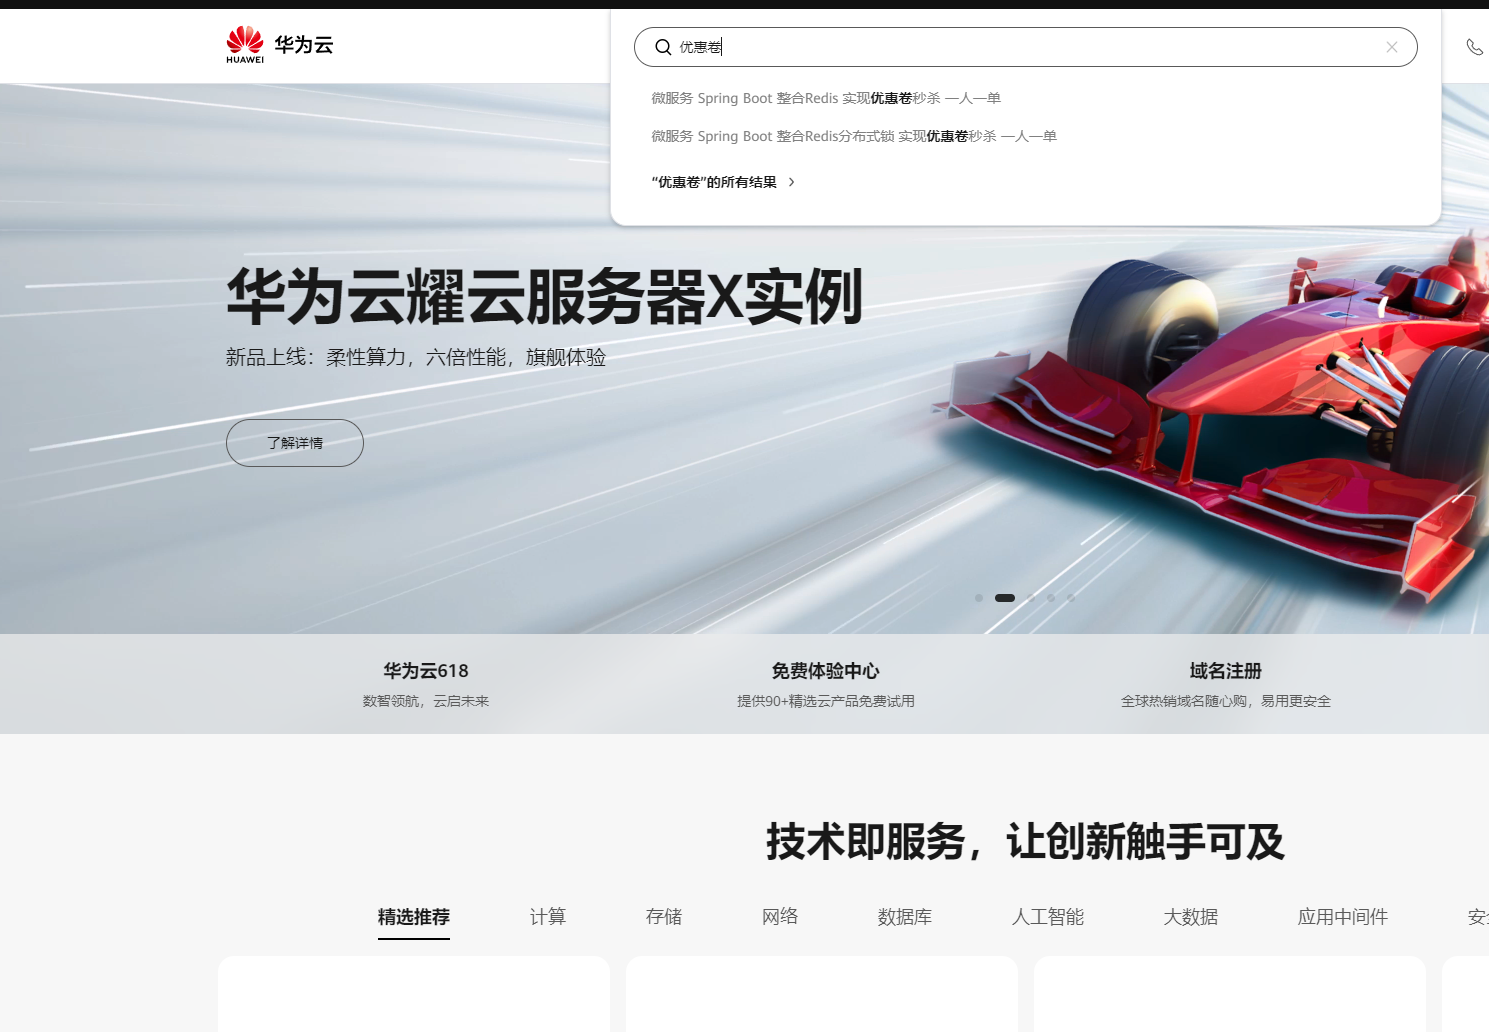Switch to the 计算 tab
1489x1032 pixels.
pos(548,917)
